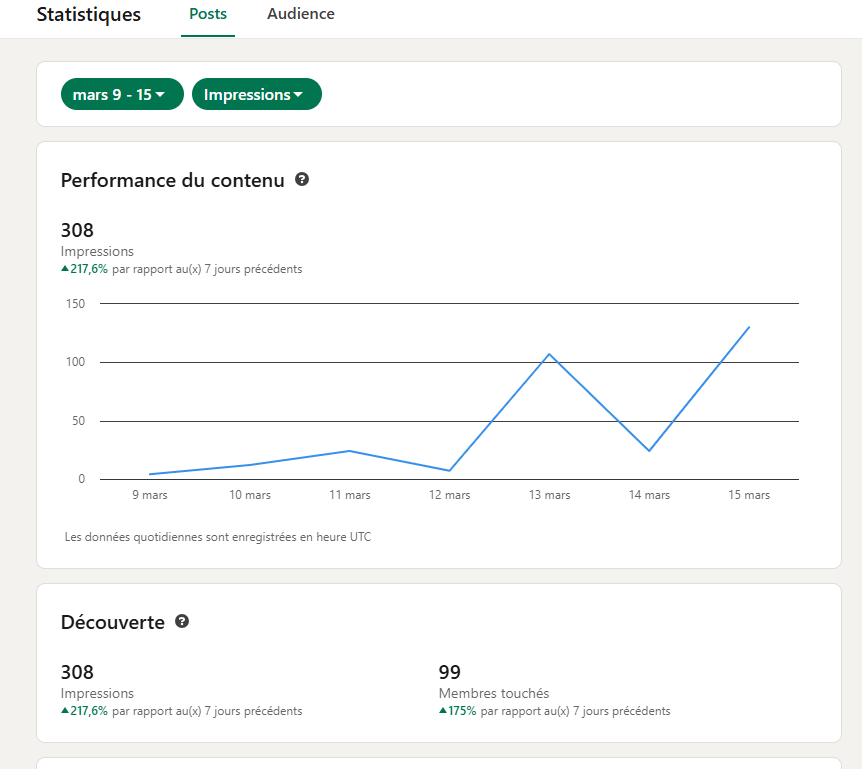Click the 175% increase indicator
The image size is (862, 769).
point(457,711)
